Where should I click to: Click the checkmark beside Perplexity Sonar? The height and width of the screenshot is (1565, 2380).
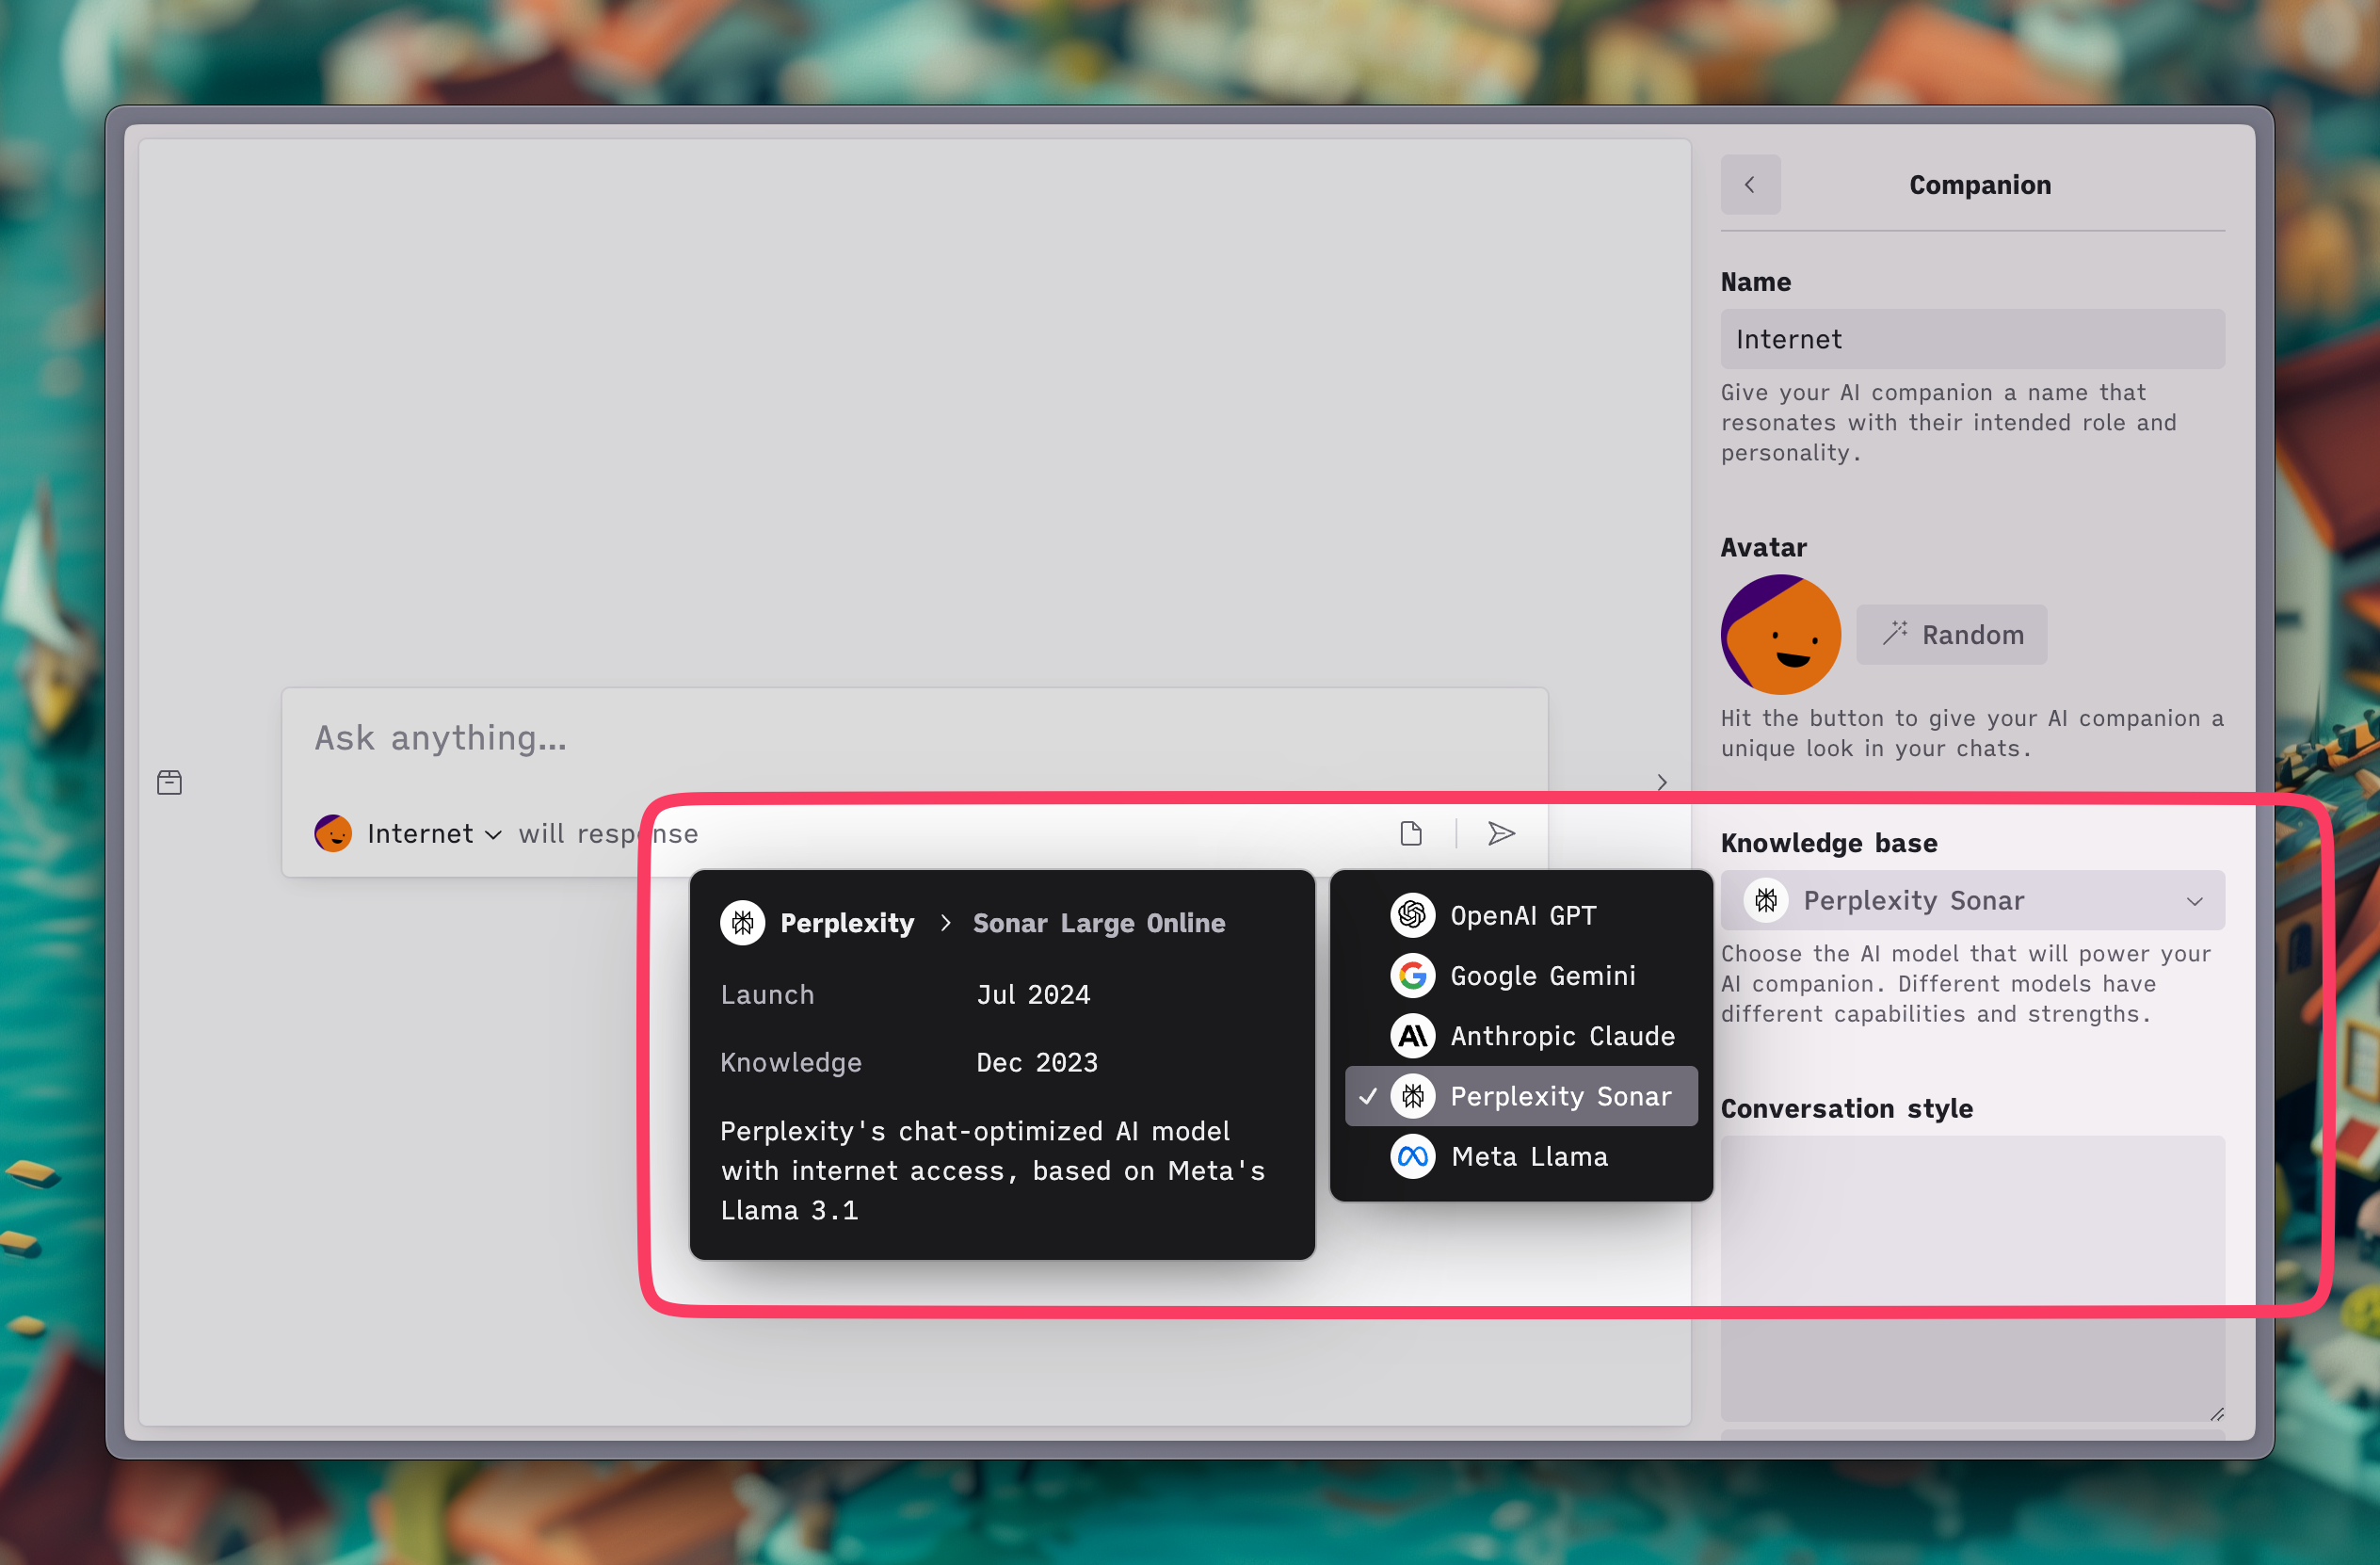click(1367, 1096)
